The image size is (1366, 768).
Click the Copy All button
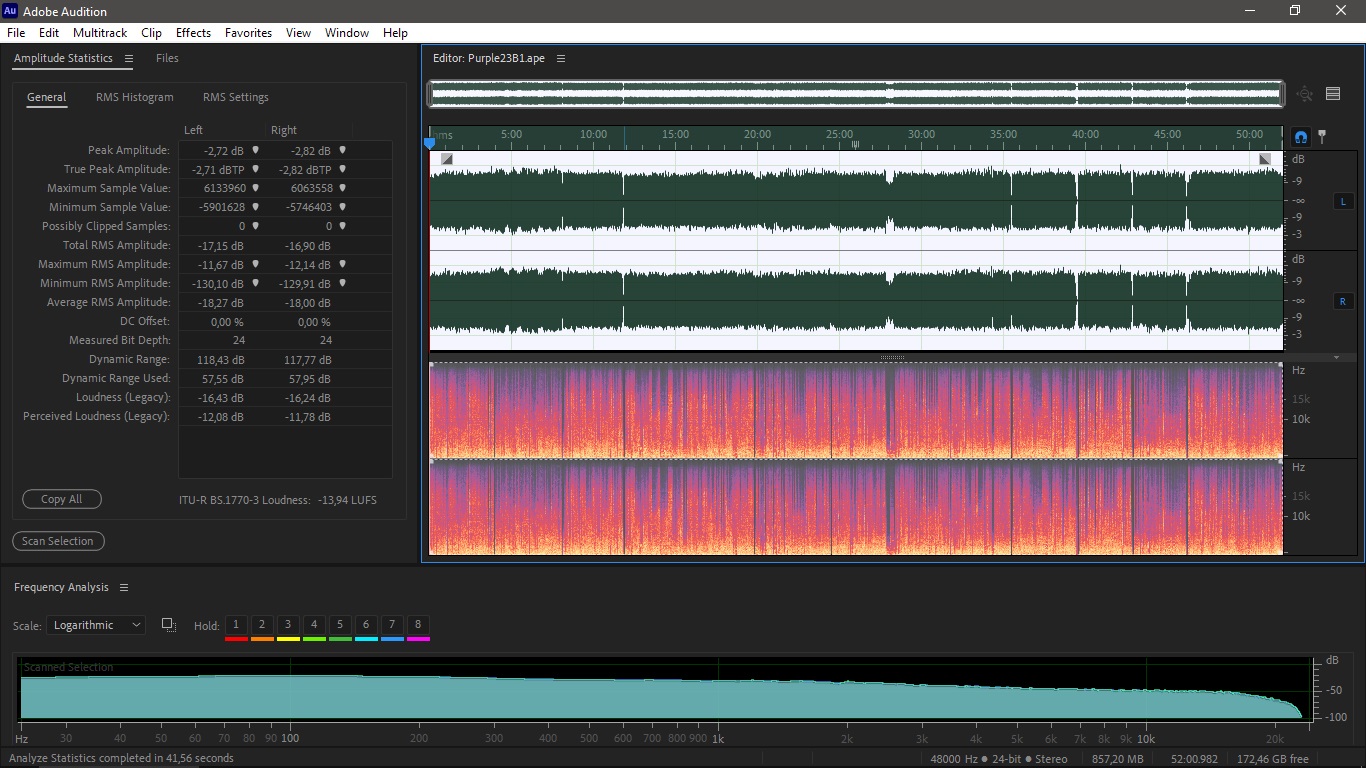62,499
